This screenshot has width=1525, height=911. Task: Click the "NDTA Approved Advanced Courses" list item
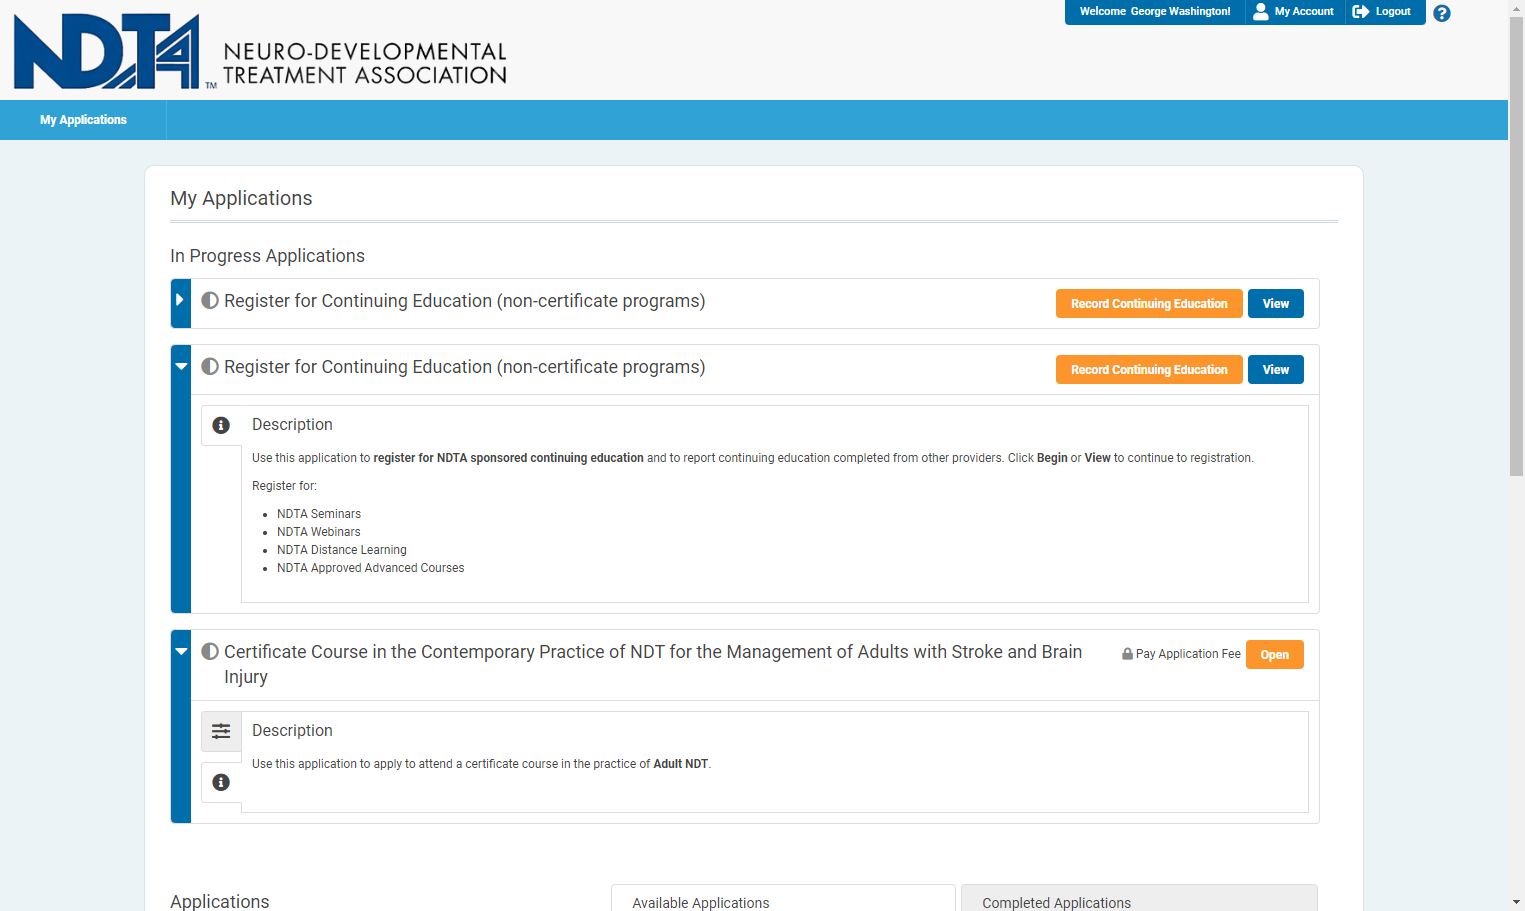click(371, 568)
